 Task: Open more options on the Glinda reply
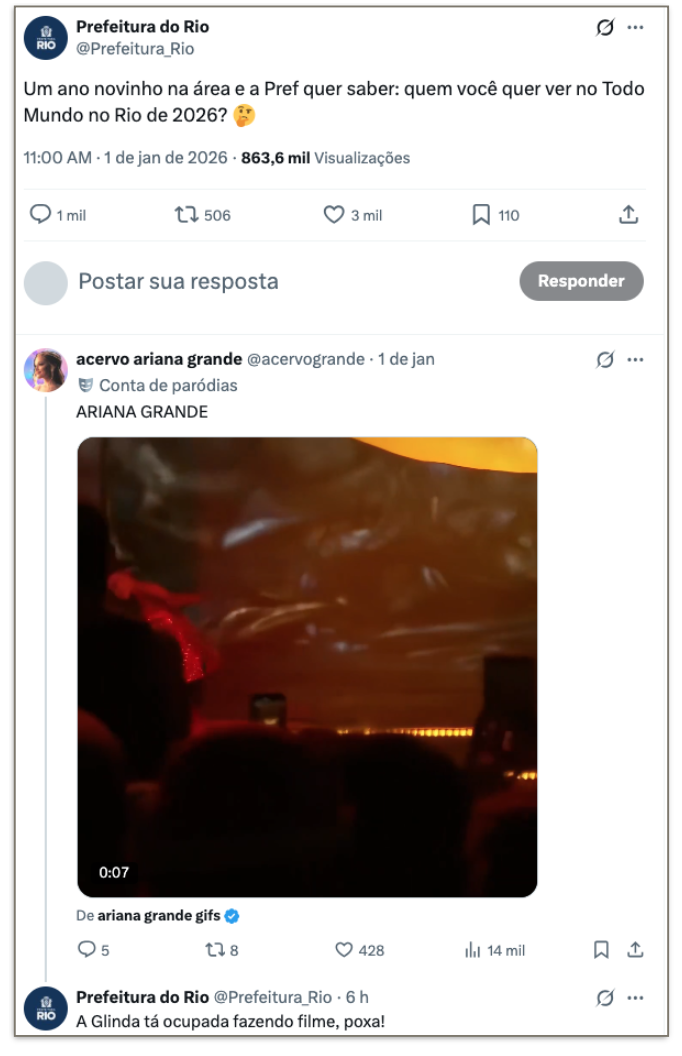635,998
